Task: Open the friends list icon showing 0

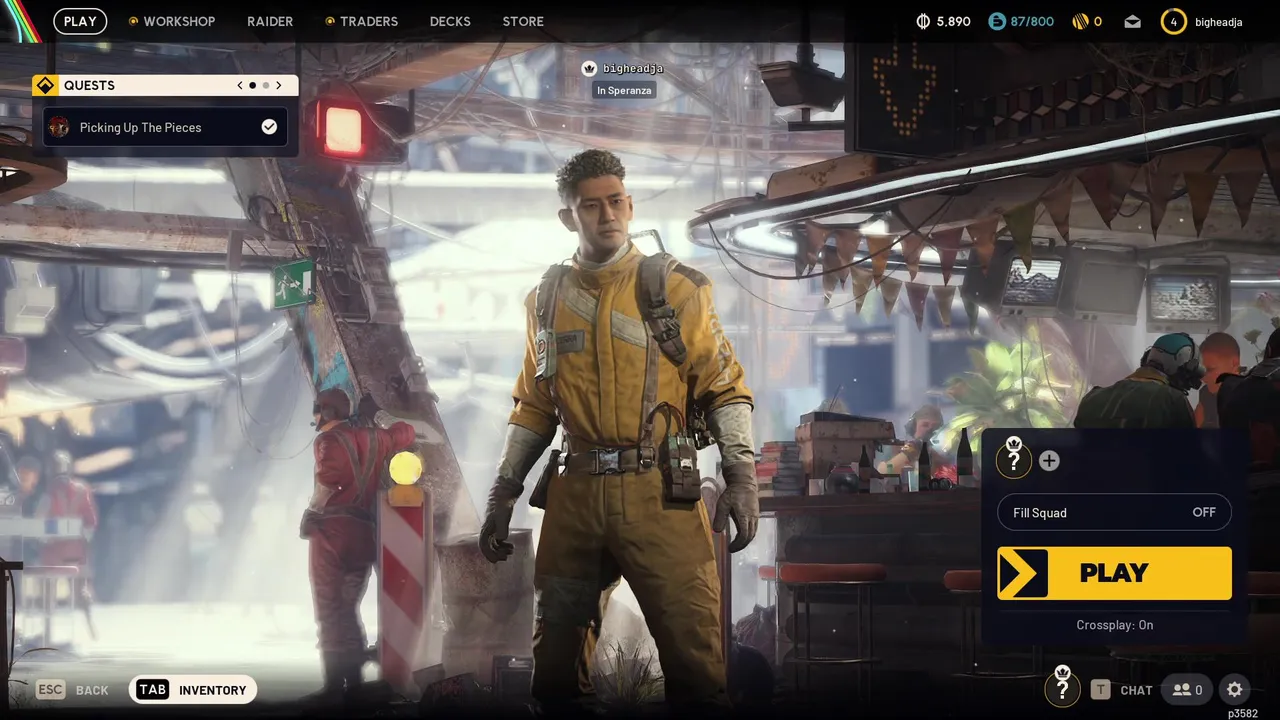Action: point(1188,689)
